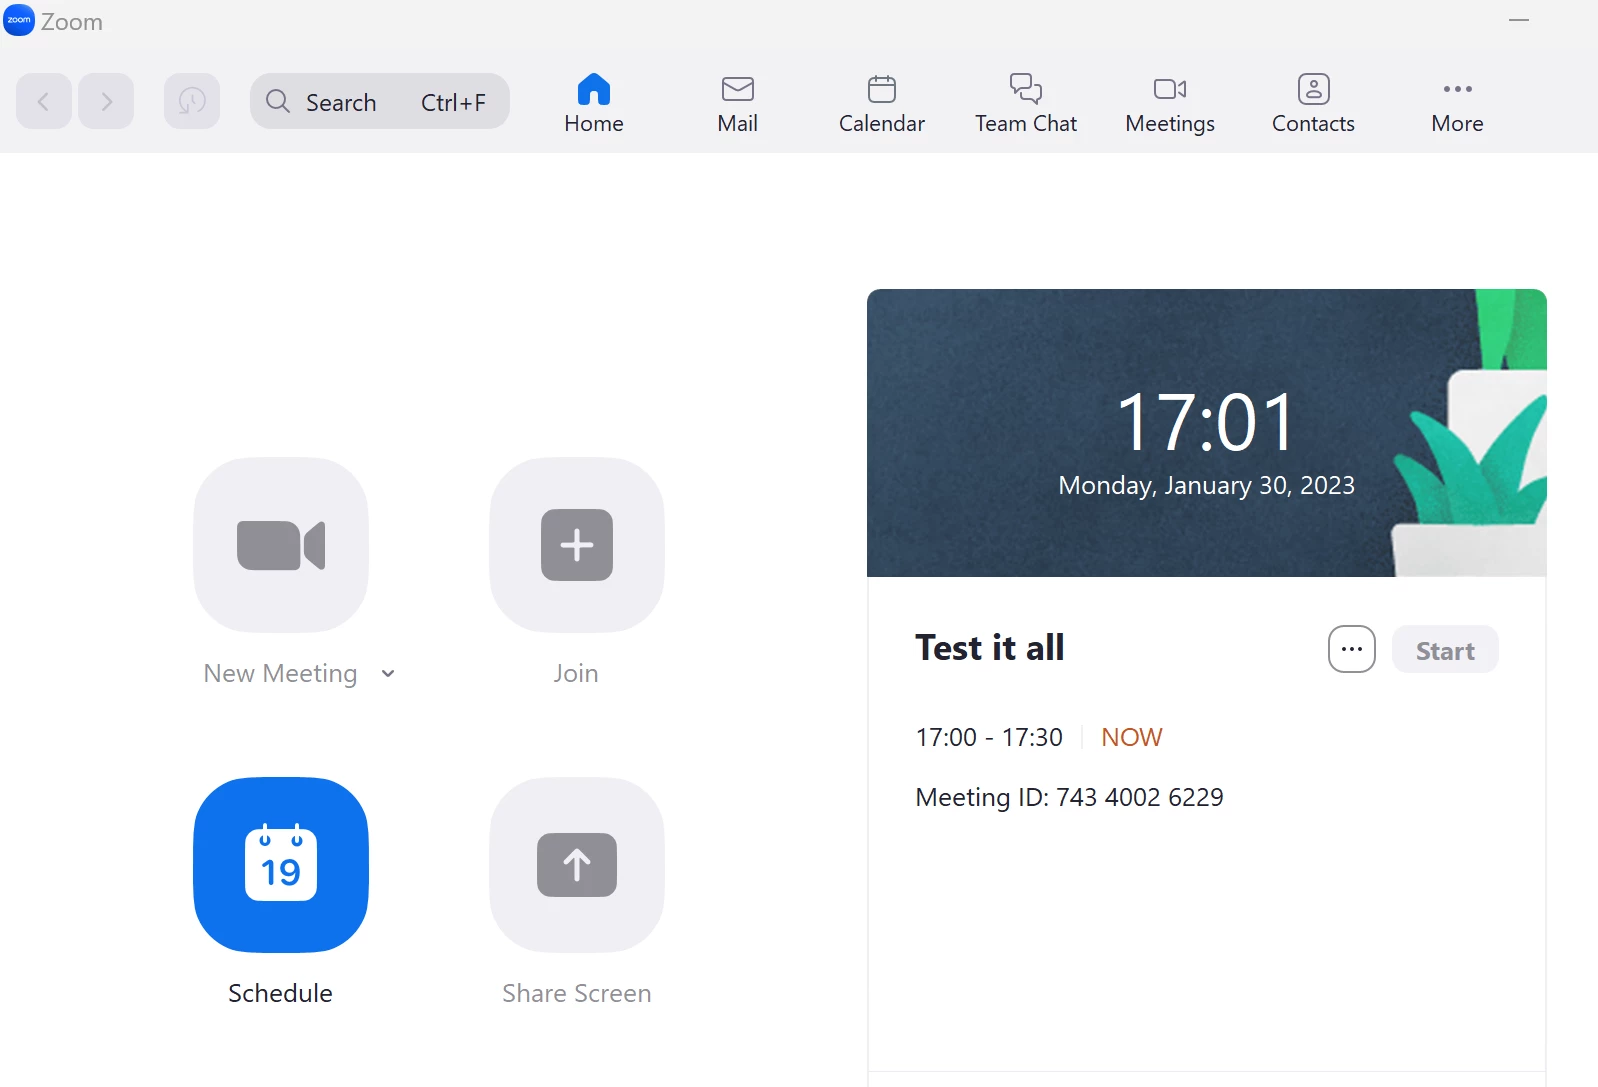The height and width of the screenshot is (1087, 1598).
Task: Click the 17:00 - 17:30 time range
Action: 989,737
